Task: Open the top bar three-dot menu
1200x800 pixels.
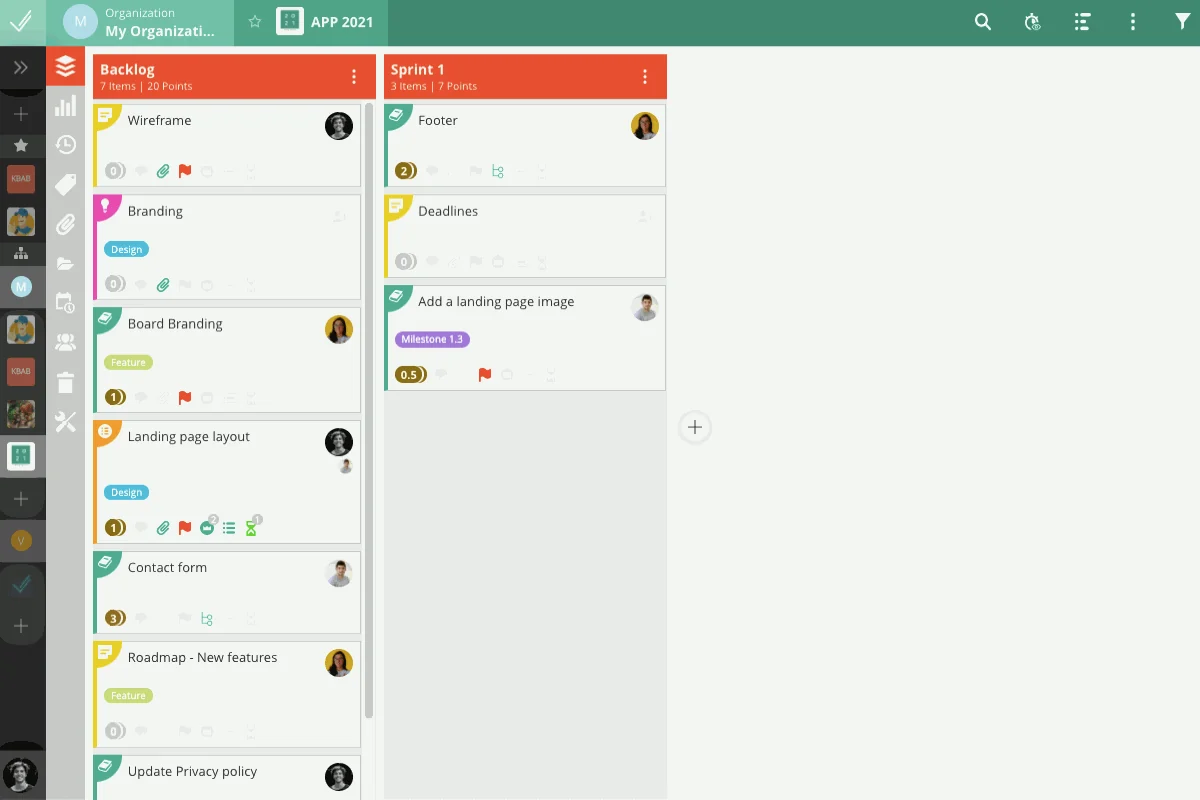Action: pyautogui.click(x=1133, y=22)
